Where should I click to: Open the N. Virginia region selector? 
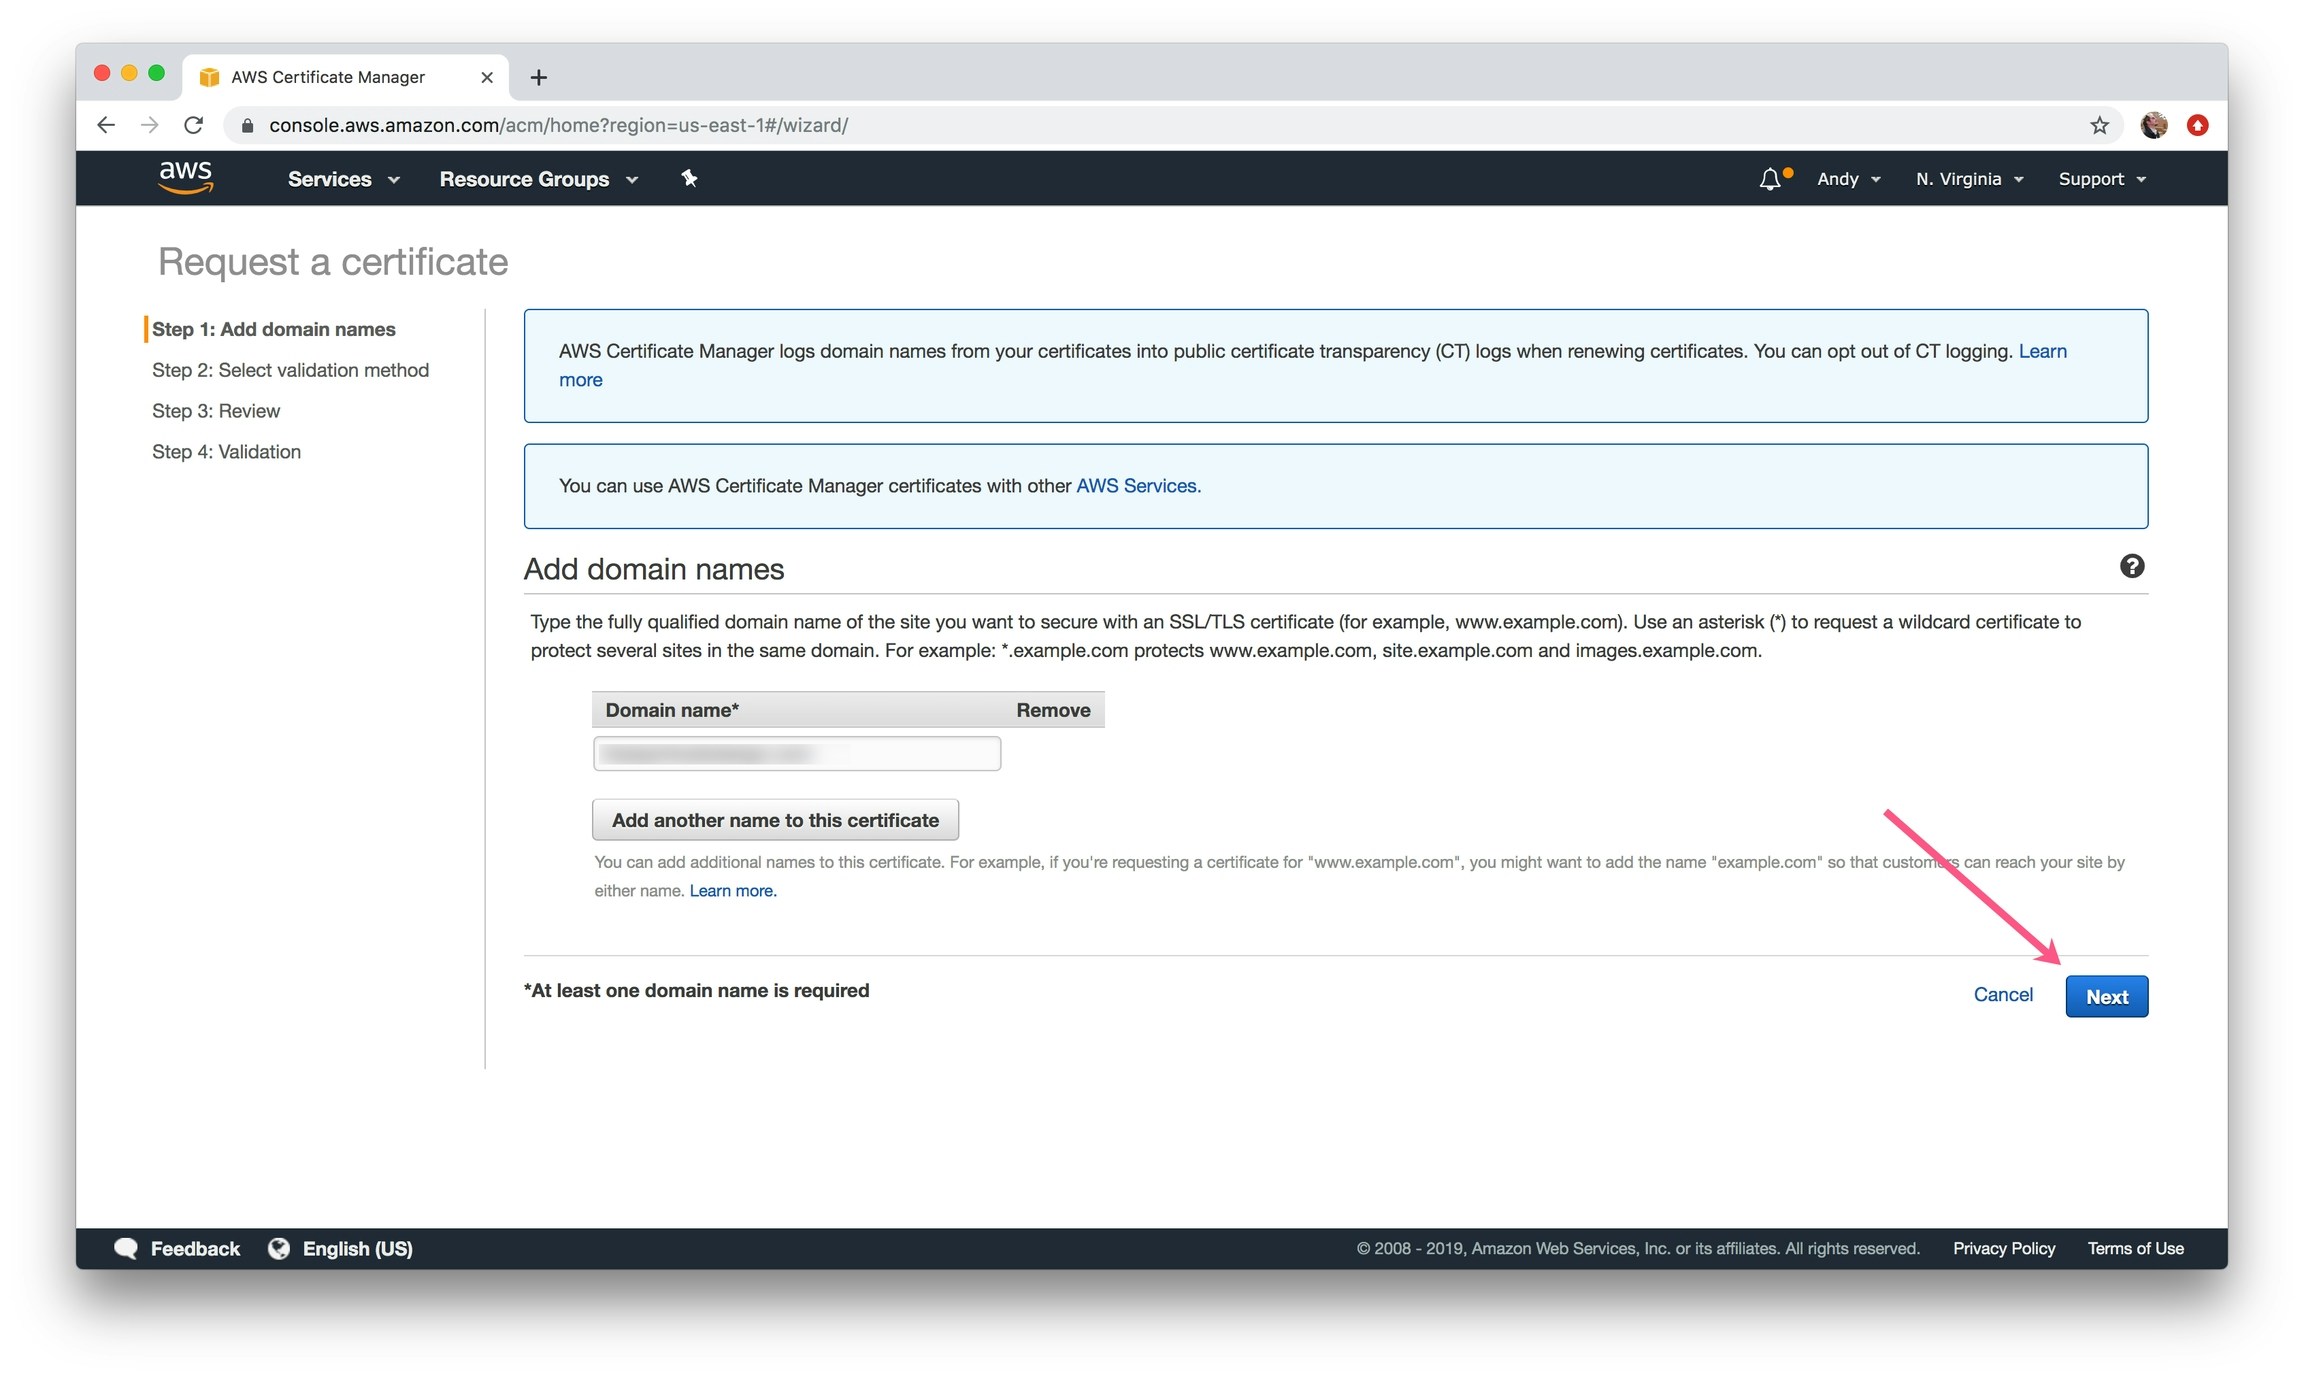coord(1969,179)
